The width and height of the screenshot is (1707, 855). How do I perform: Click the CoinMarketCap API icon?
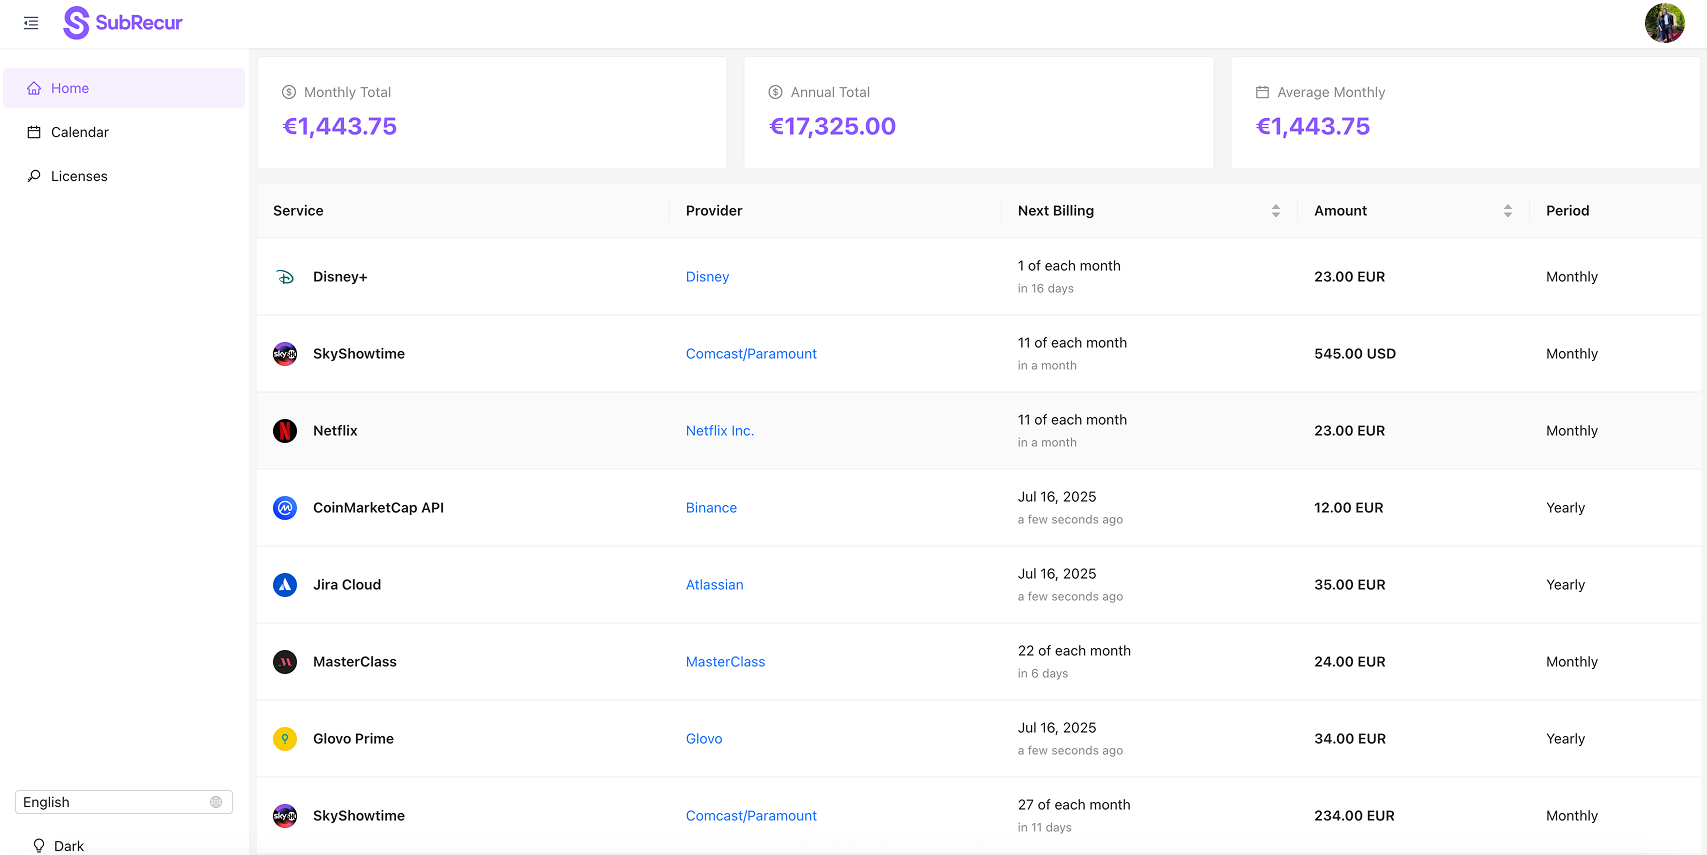pyautogui.click(x=285, y=508)
